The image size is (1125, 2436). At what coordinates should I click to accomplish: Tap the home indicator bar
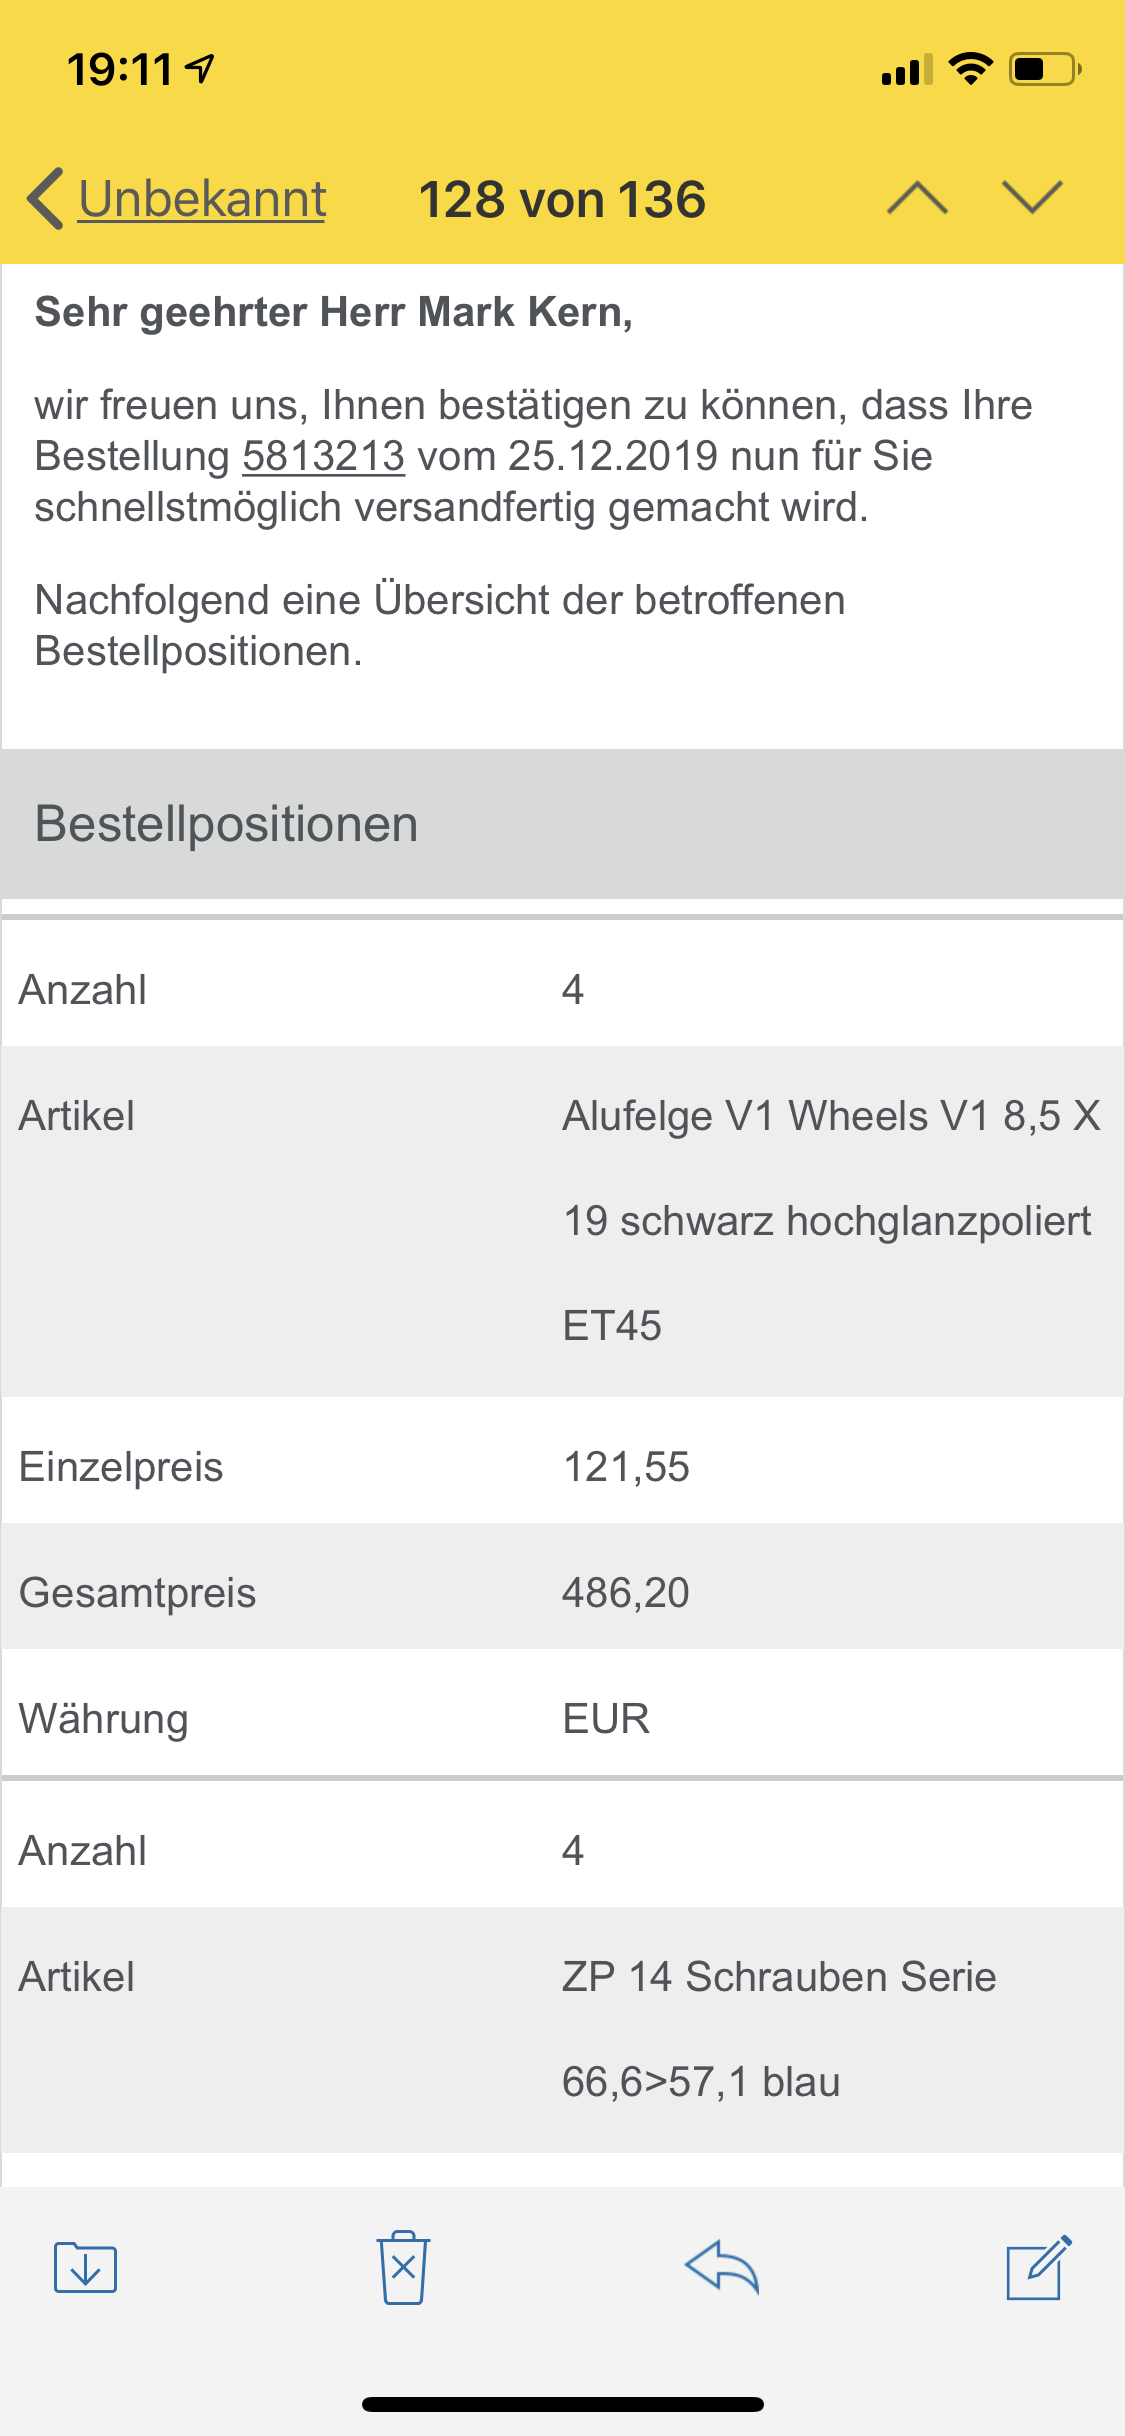[x=562, y=2404]
